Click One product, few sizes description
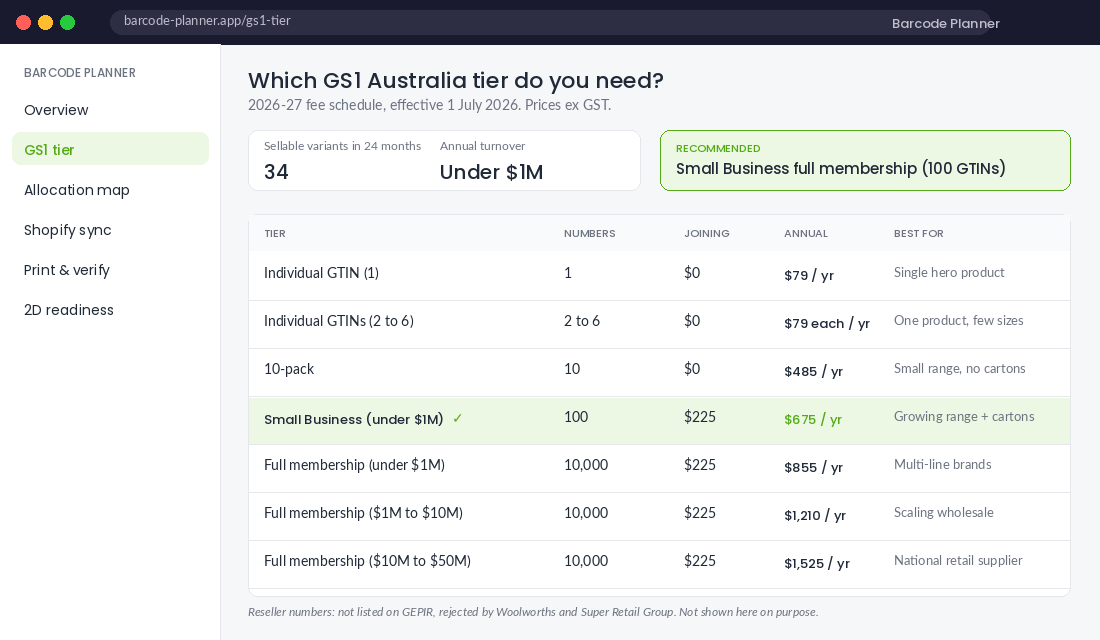 958,321
